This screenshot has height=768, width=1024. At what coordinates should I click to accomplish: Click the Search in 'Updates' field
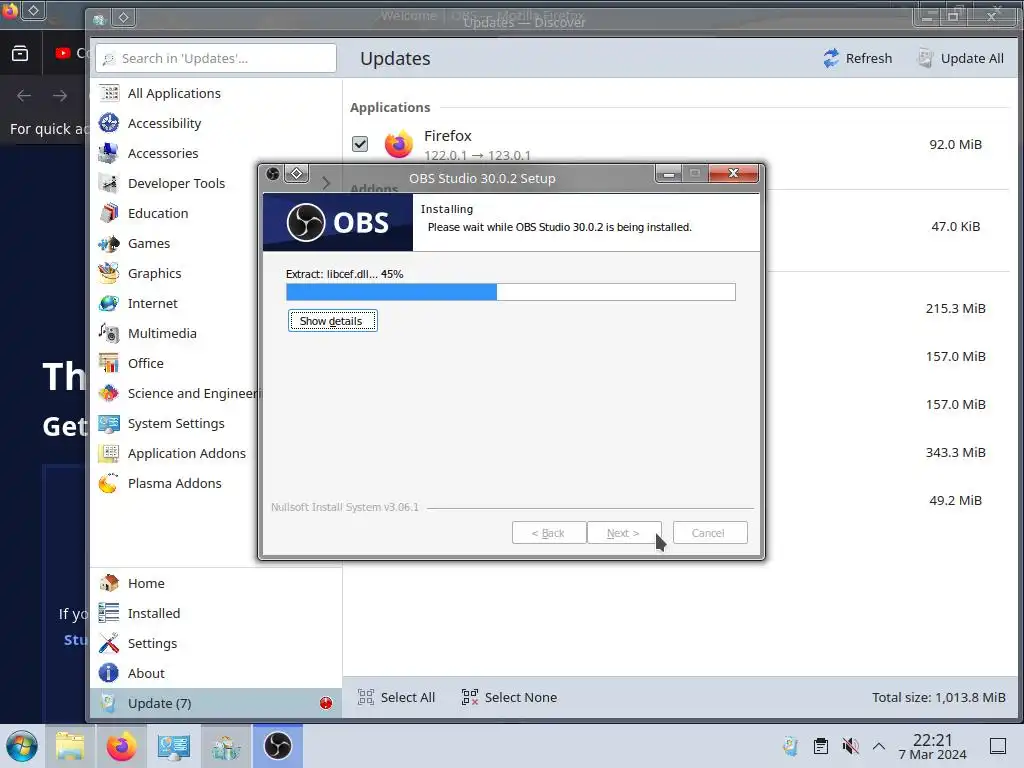click(216, 58)
